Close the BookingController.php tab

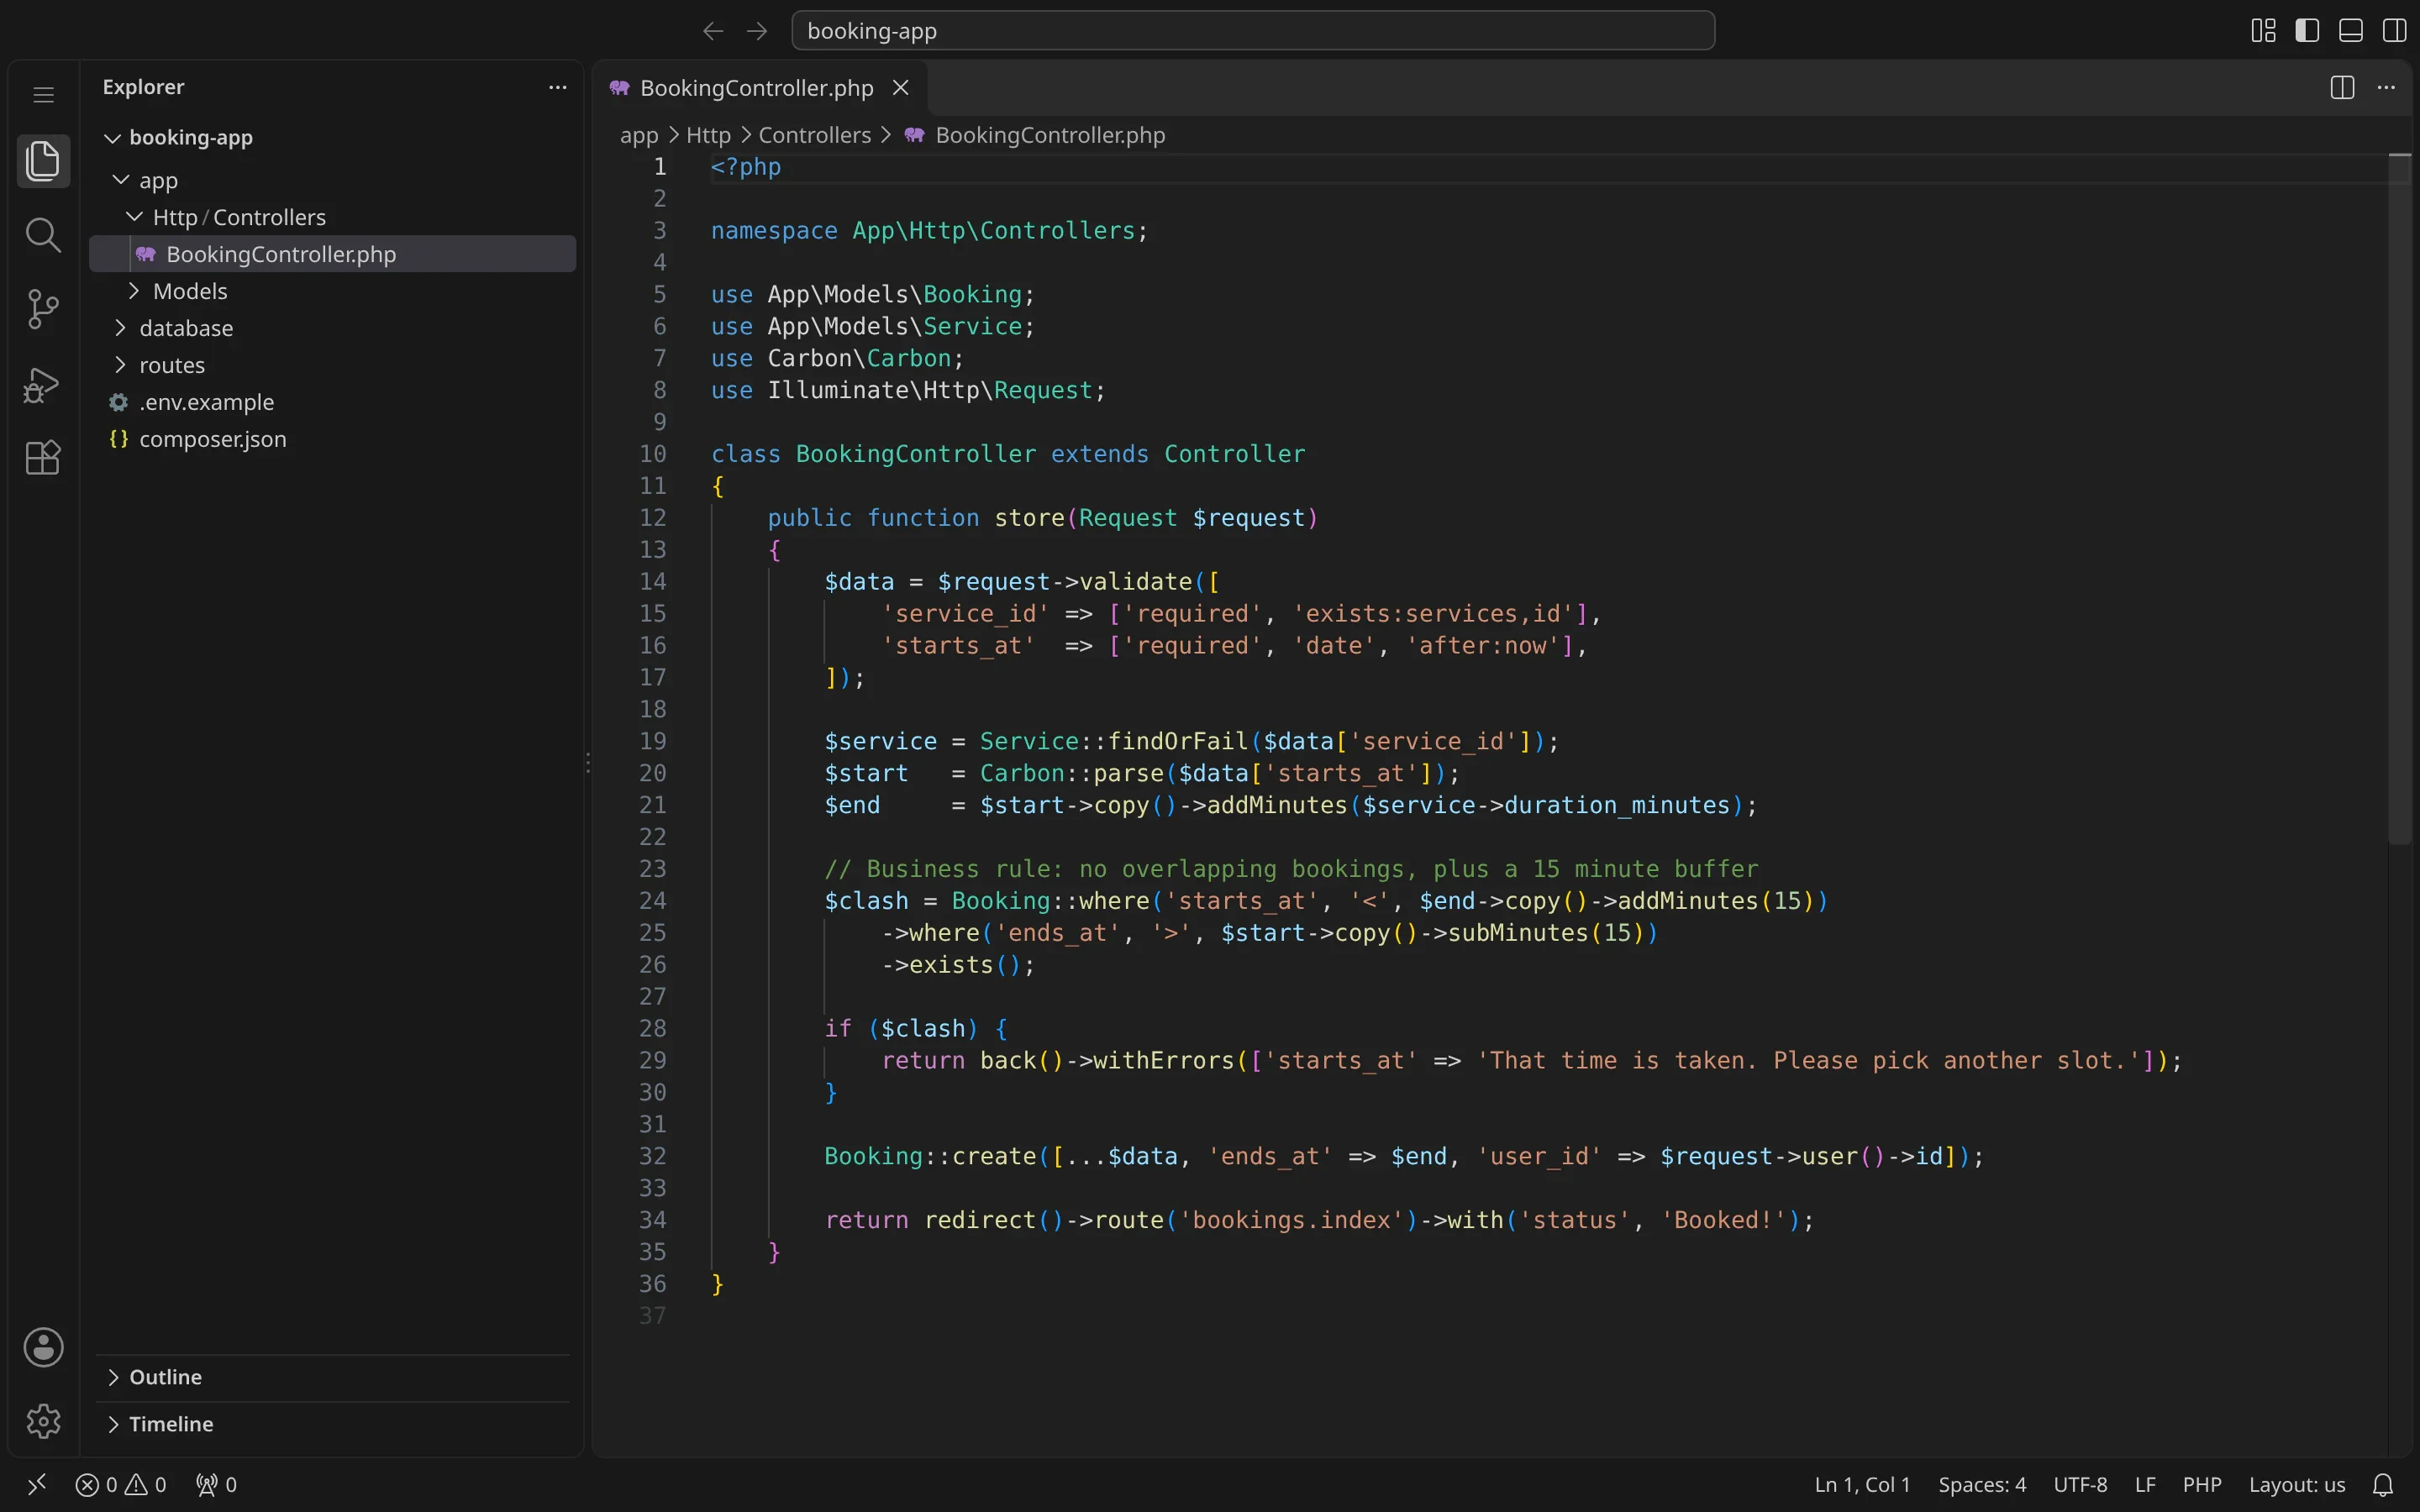click(900, 88)
